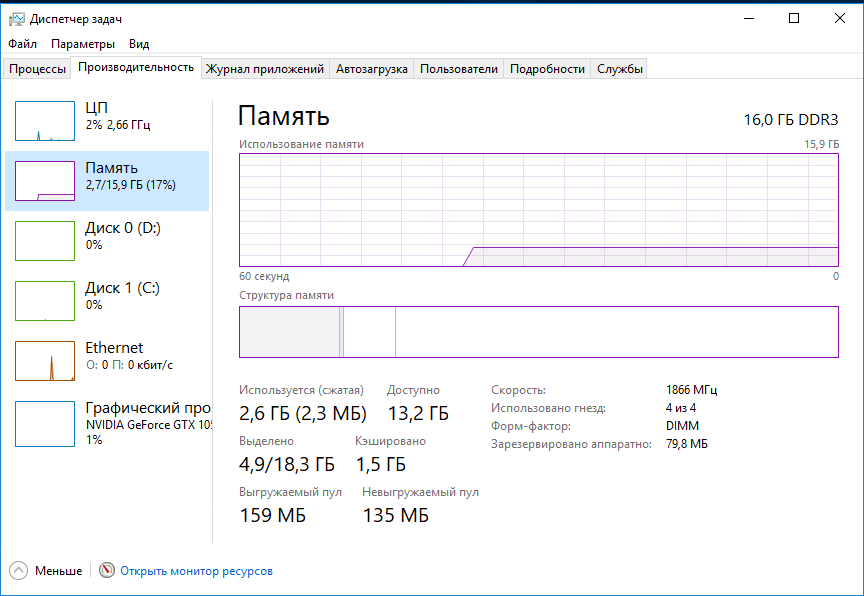Select the CPU (ЦП) mini graph thumbnail
This screenshot has height=596, width=864.
tap(45, 121)
